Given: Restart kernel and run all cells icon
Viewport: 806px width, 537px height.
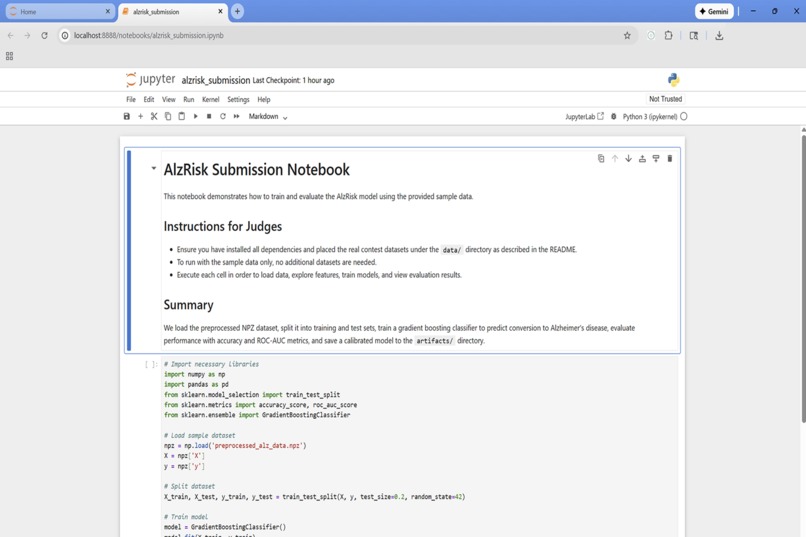Looking at the screenshot, I should pyautogui.click(x=236, y=117).
